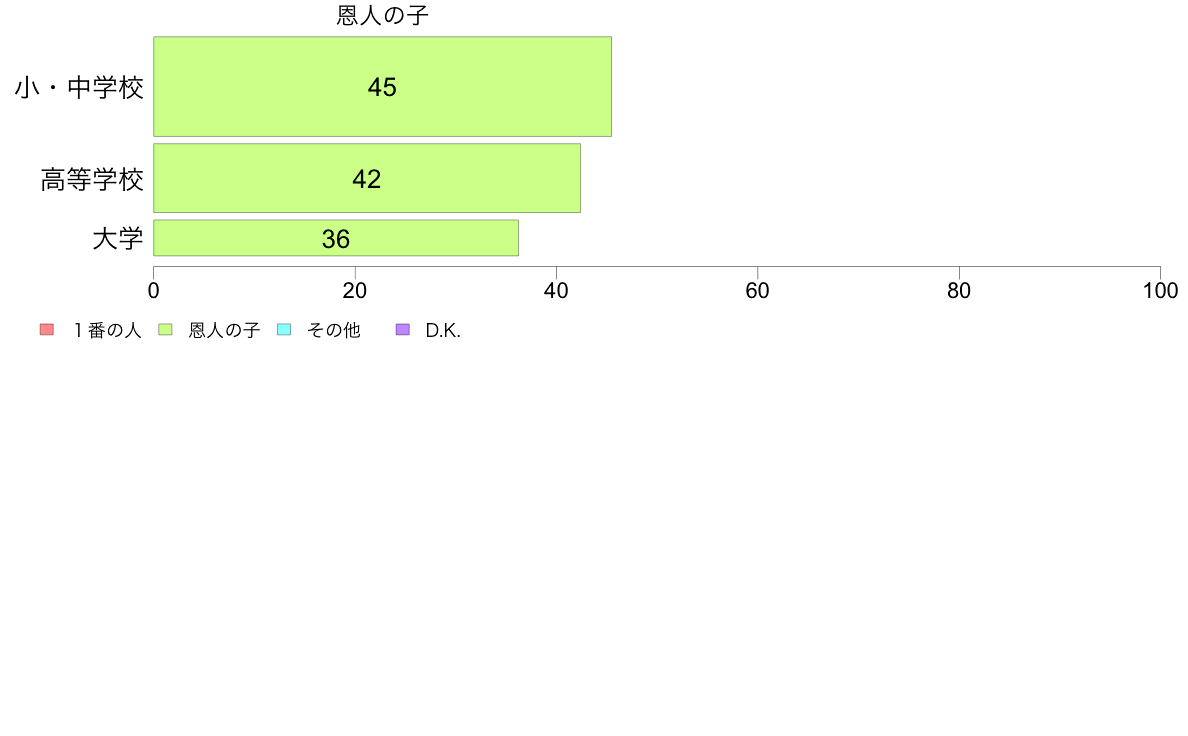Click the 恩人の子 legend text
Image resolution: width=1188 pixels, height=736 pixels.
coord(224,330)
